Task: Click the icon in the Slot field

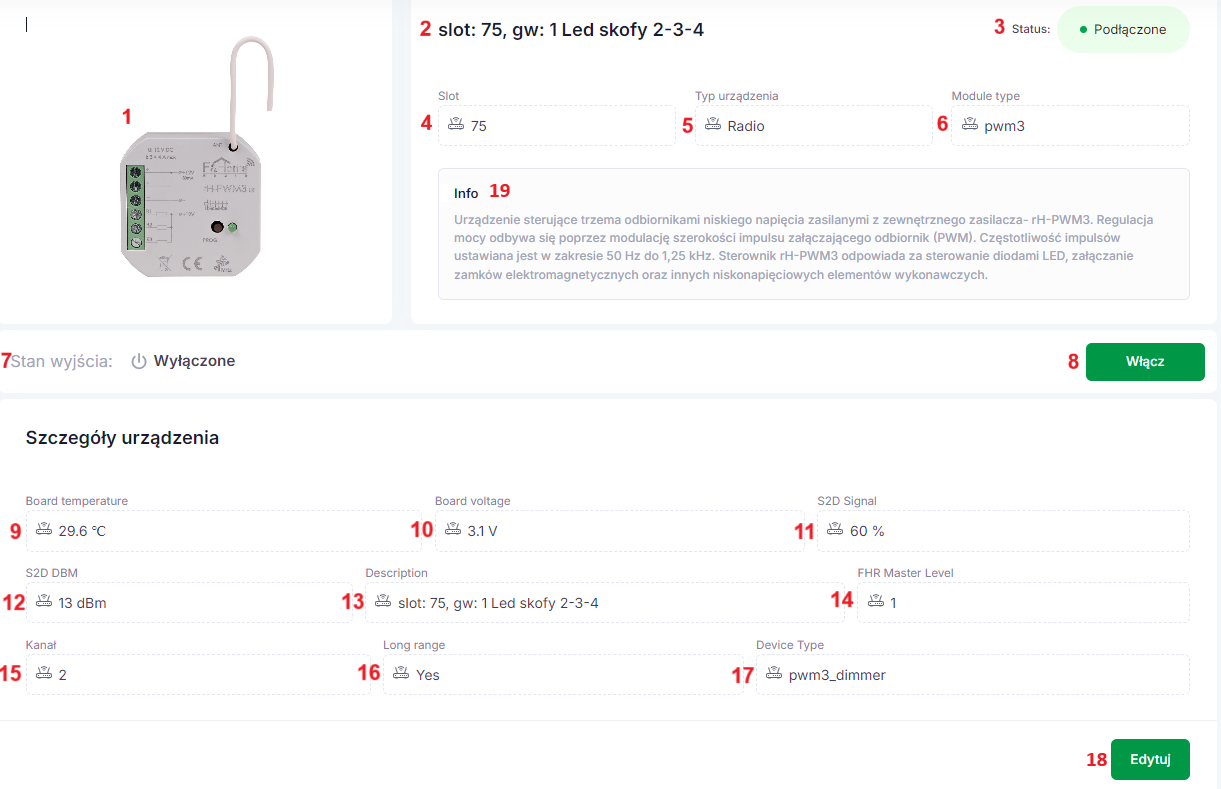Action: (456, 125)
